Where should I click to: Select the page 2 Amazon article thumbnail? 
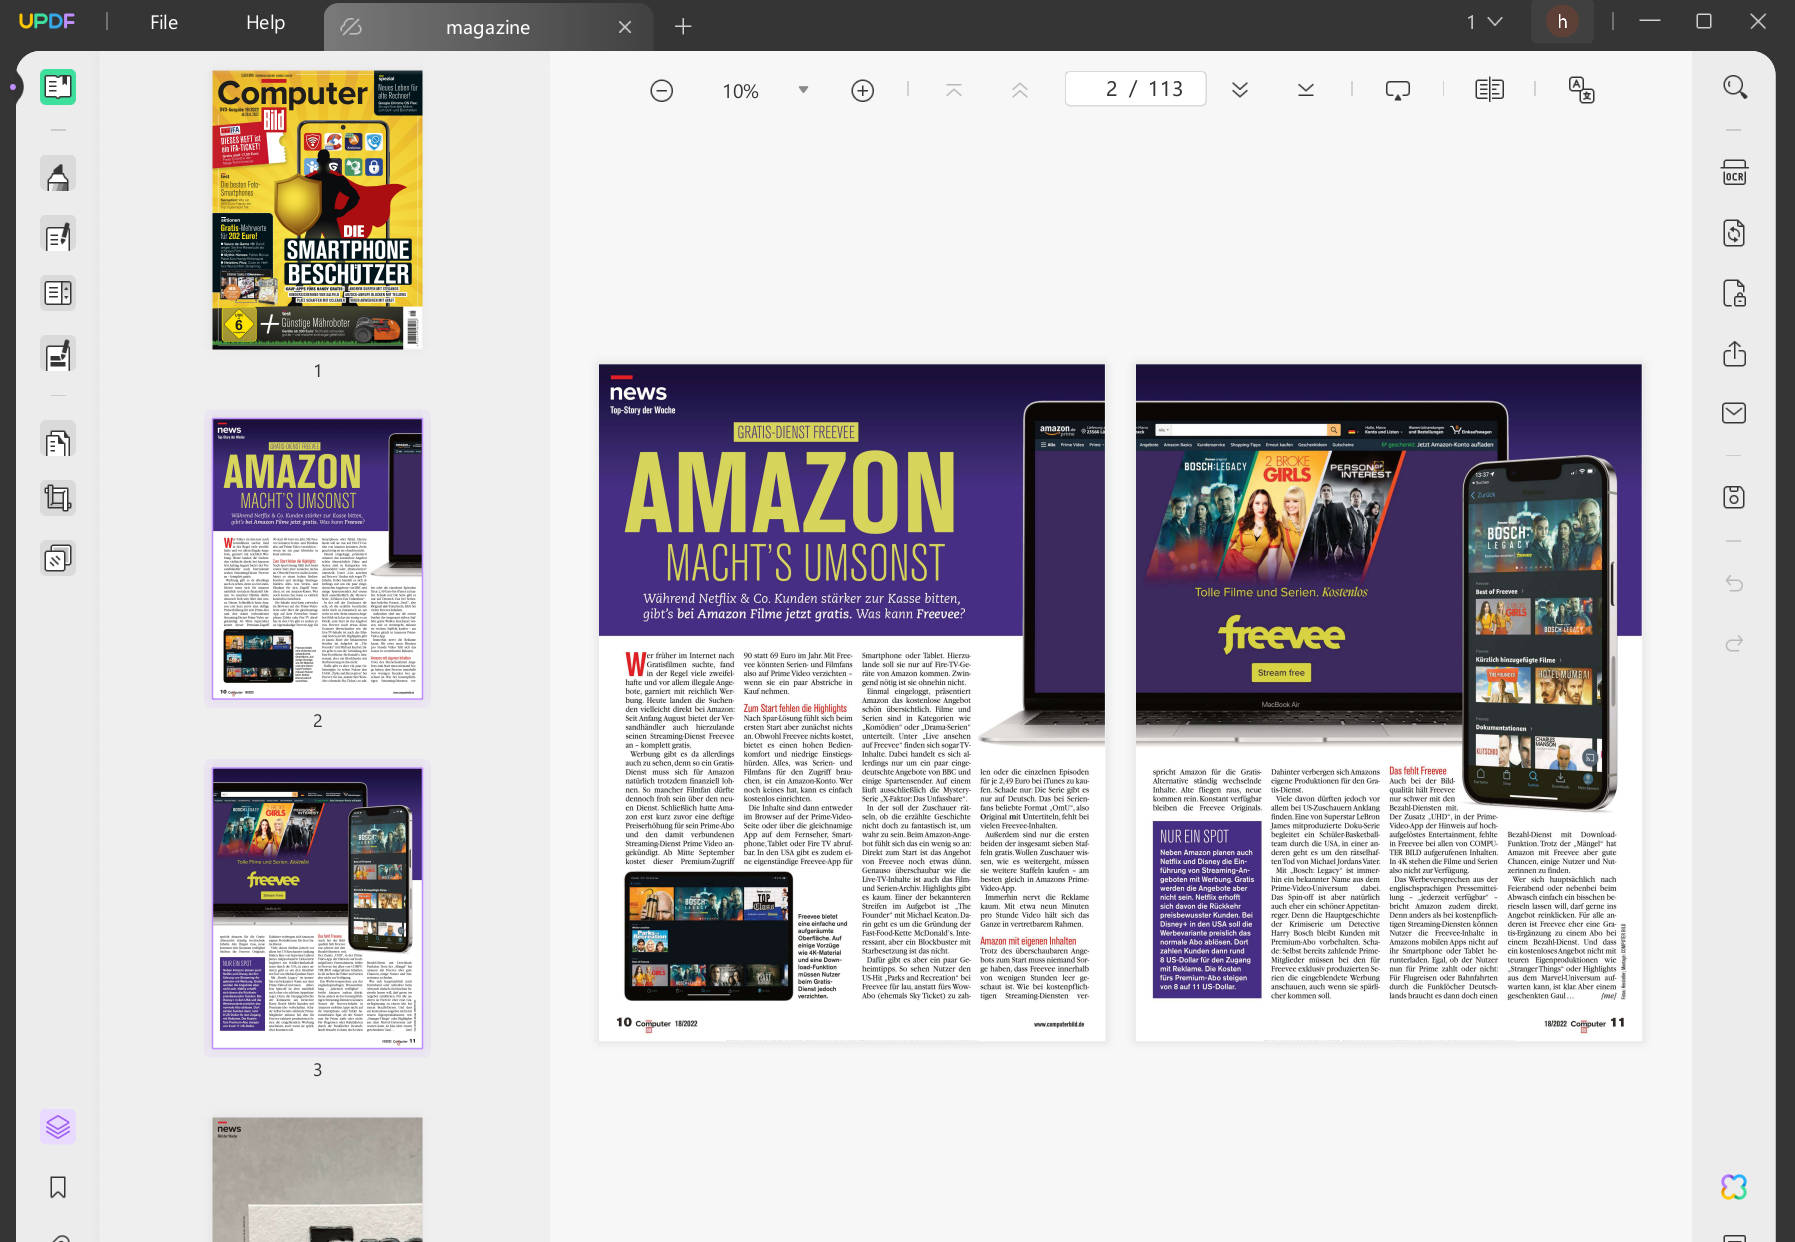[317, 559]
